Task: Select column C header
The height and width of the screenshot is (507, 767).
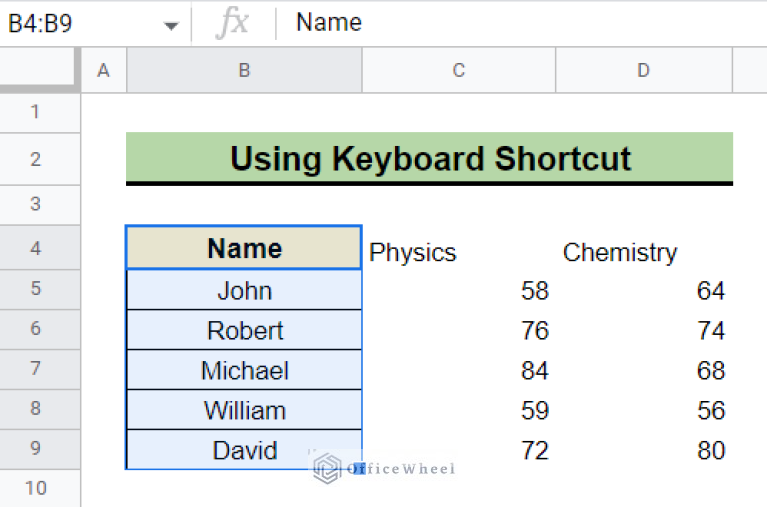Action: tap(459, 70)
